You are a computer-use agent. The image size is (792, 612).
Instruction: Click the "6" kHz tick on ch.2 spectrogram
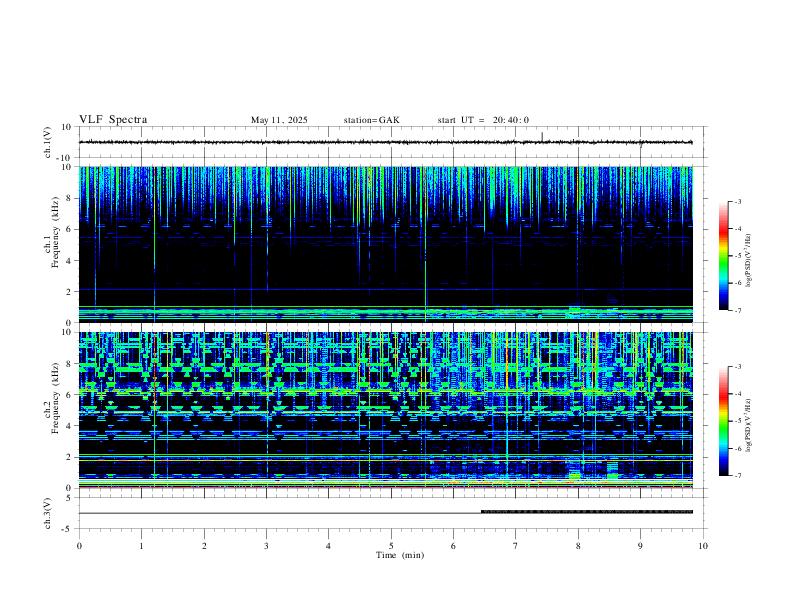point(69,394)
